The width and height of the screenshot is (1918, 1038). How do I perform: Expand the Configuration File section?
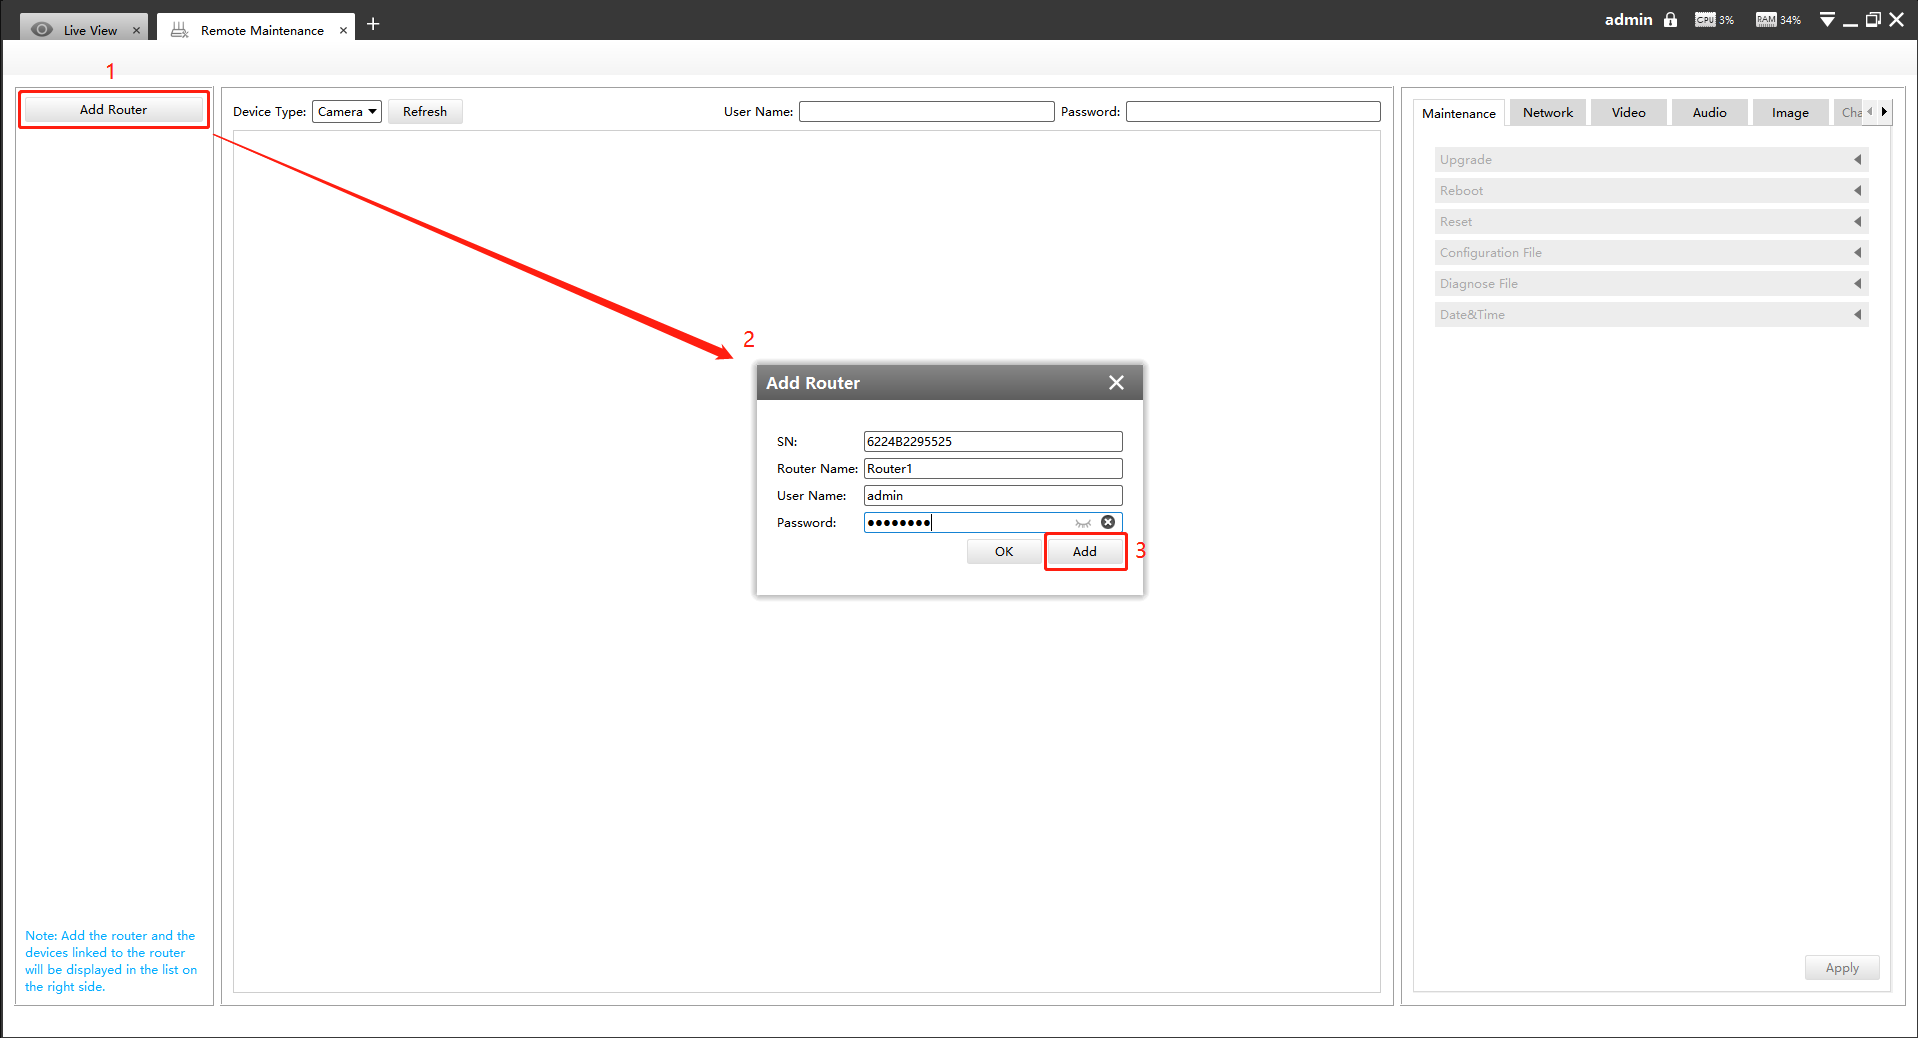[x=1651, y=253]
